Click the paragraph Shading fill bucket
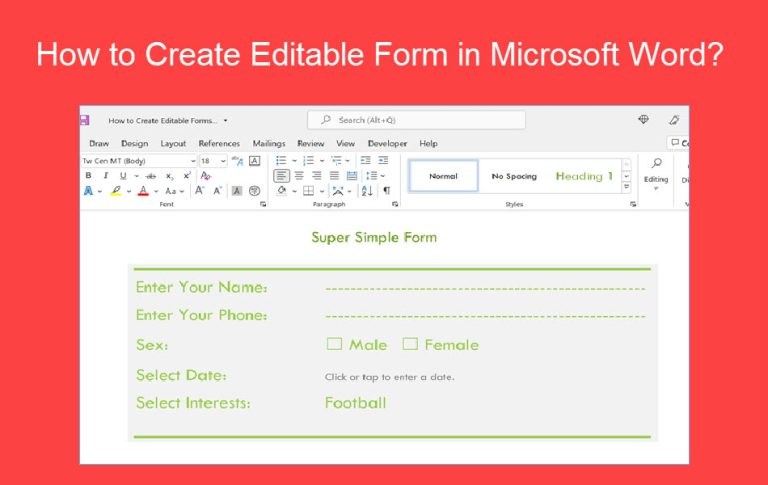The height and width of the screenshot is (485, 768). coord(282,191)
